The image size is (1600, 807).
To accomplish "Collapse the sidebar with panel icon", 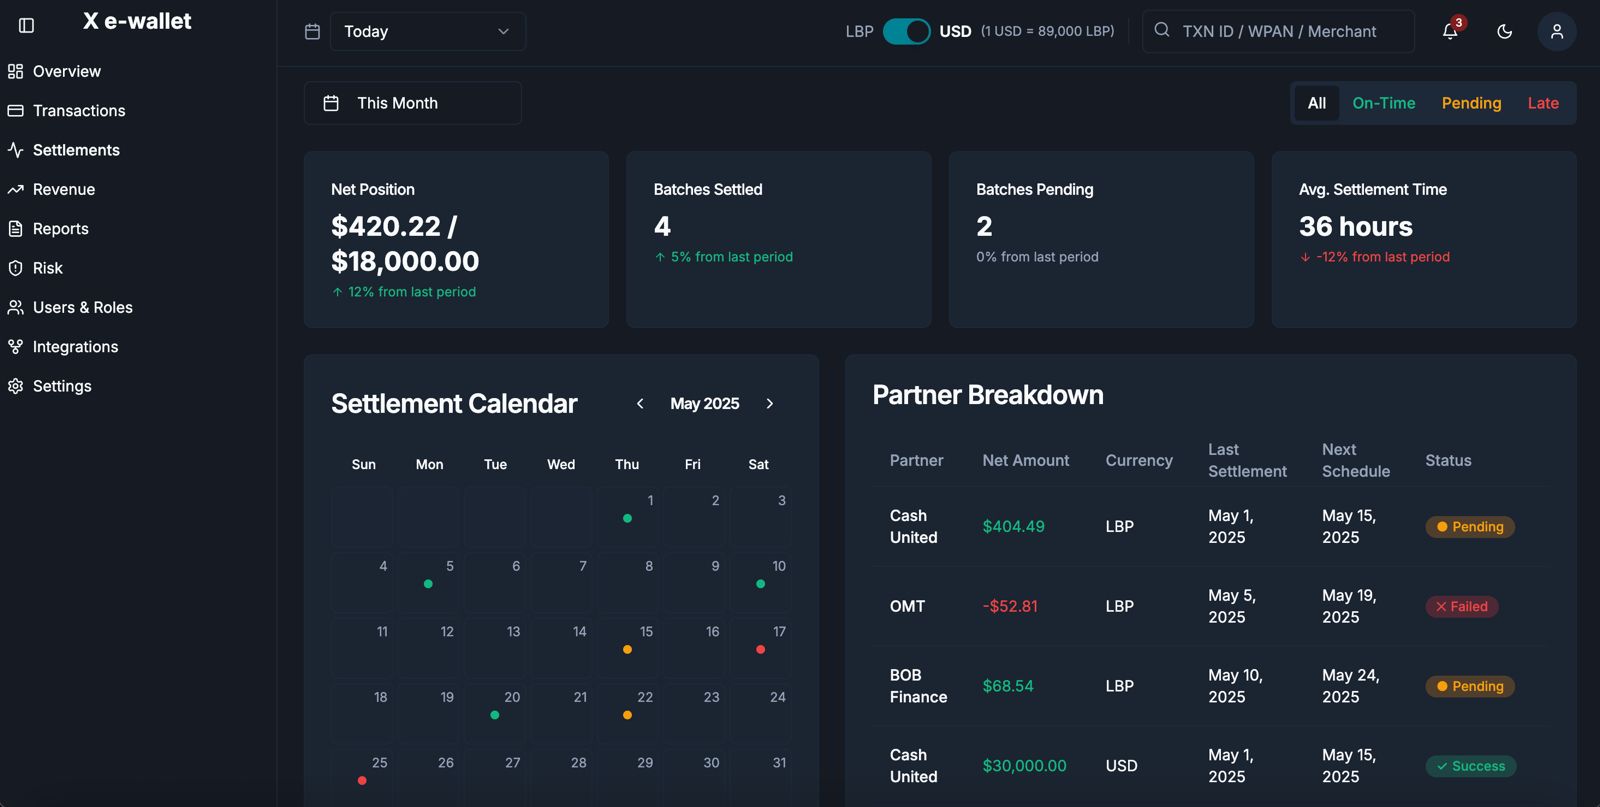I will tap(27, 25).
